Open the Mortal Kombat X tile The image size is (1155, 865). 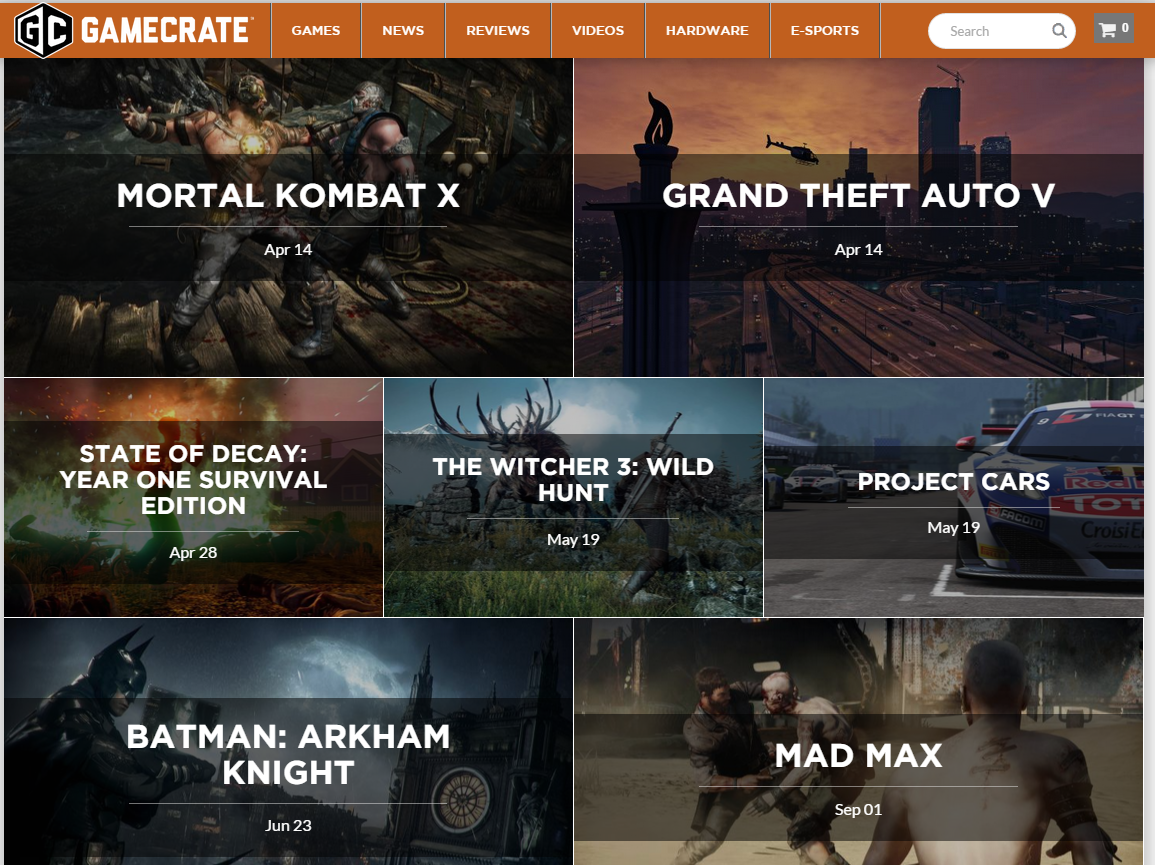click(288, 217)
